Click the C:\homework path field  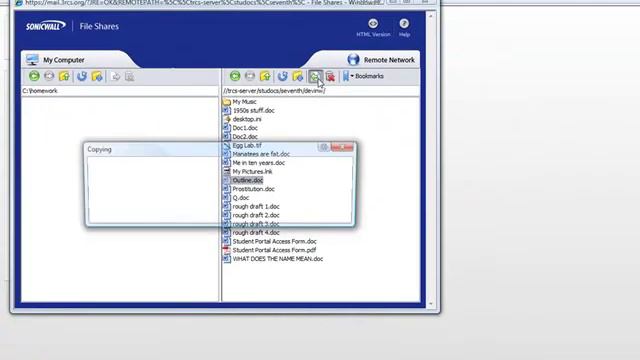coord(120,91)
